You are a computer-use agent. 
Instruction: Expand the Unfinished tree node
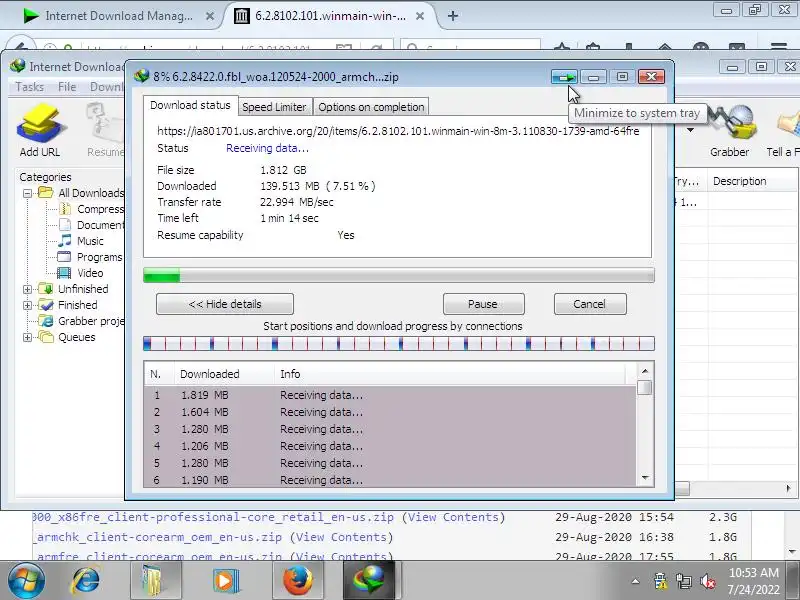[x=28, y=289]
